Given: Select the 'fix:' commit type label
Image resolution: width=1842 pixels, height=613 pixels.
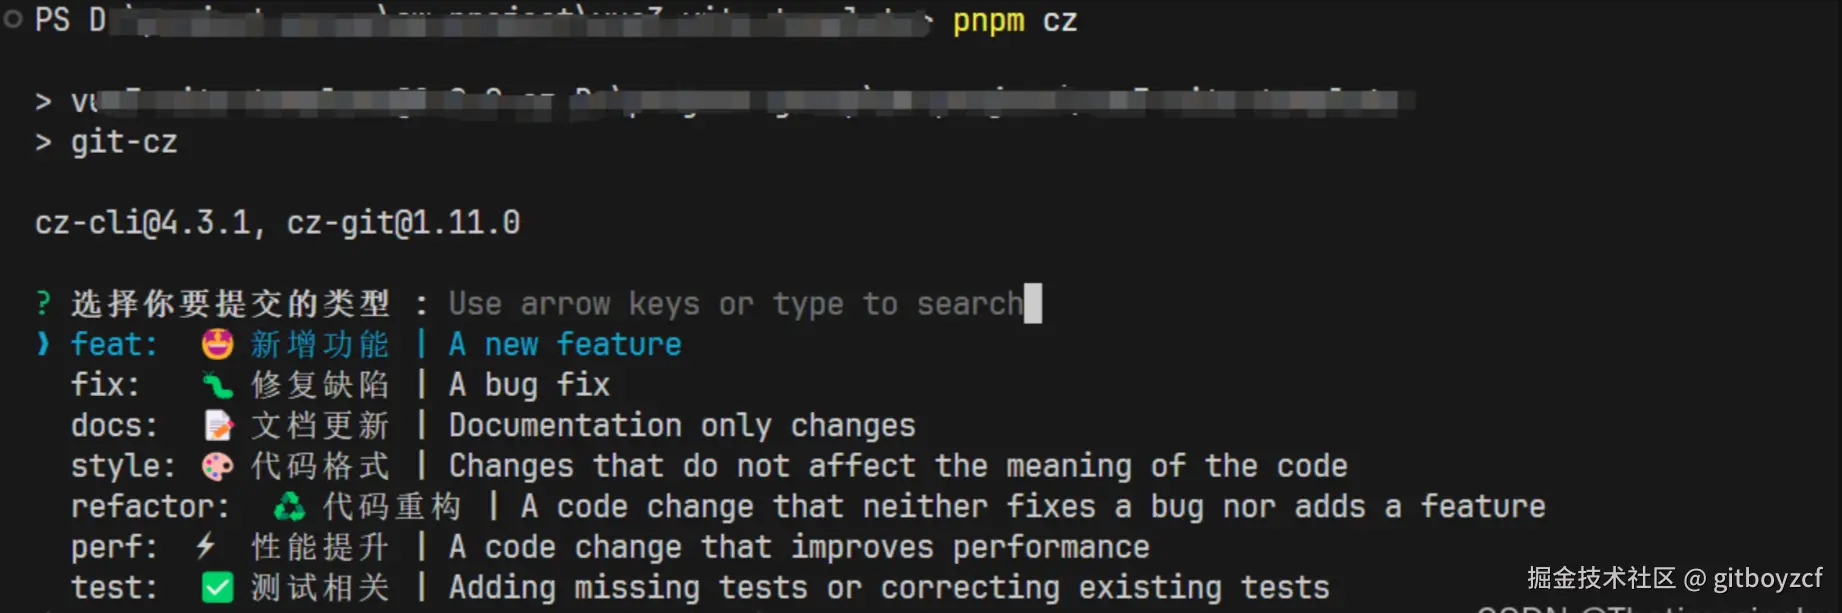Looking at the screenshot, I should [105, 385].
